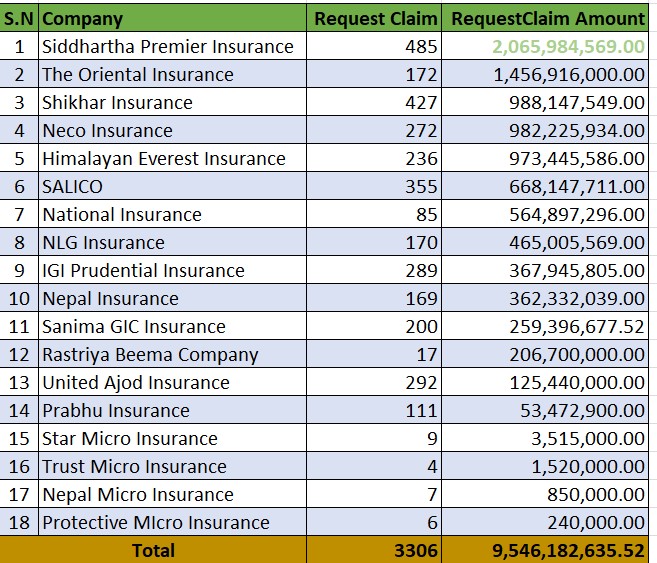Click the Company column header
The width and height of the screenshot is (657, 563).
point(83,18)
